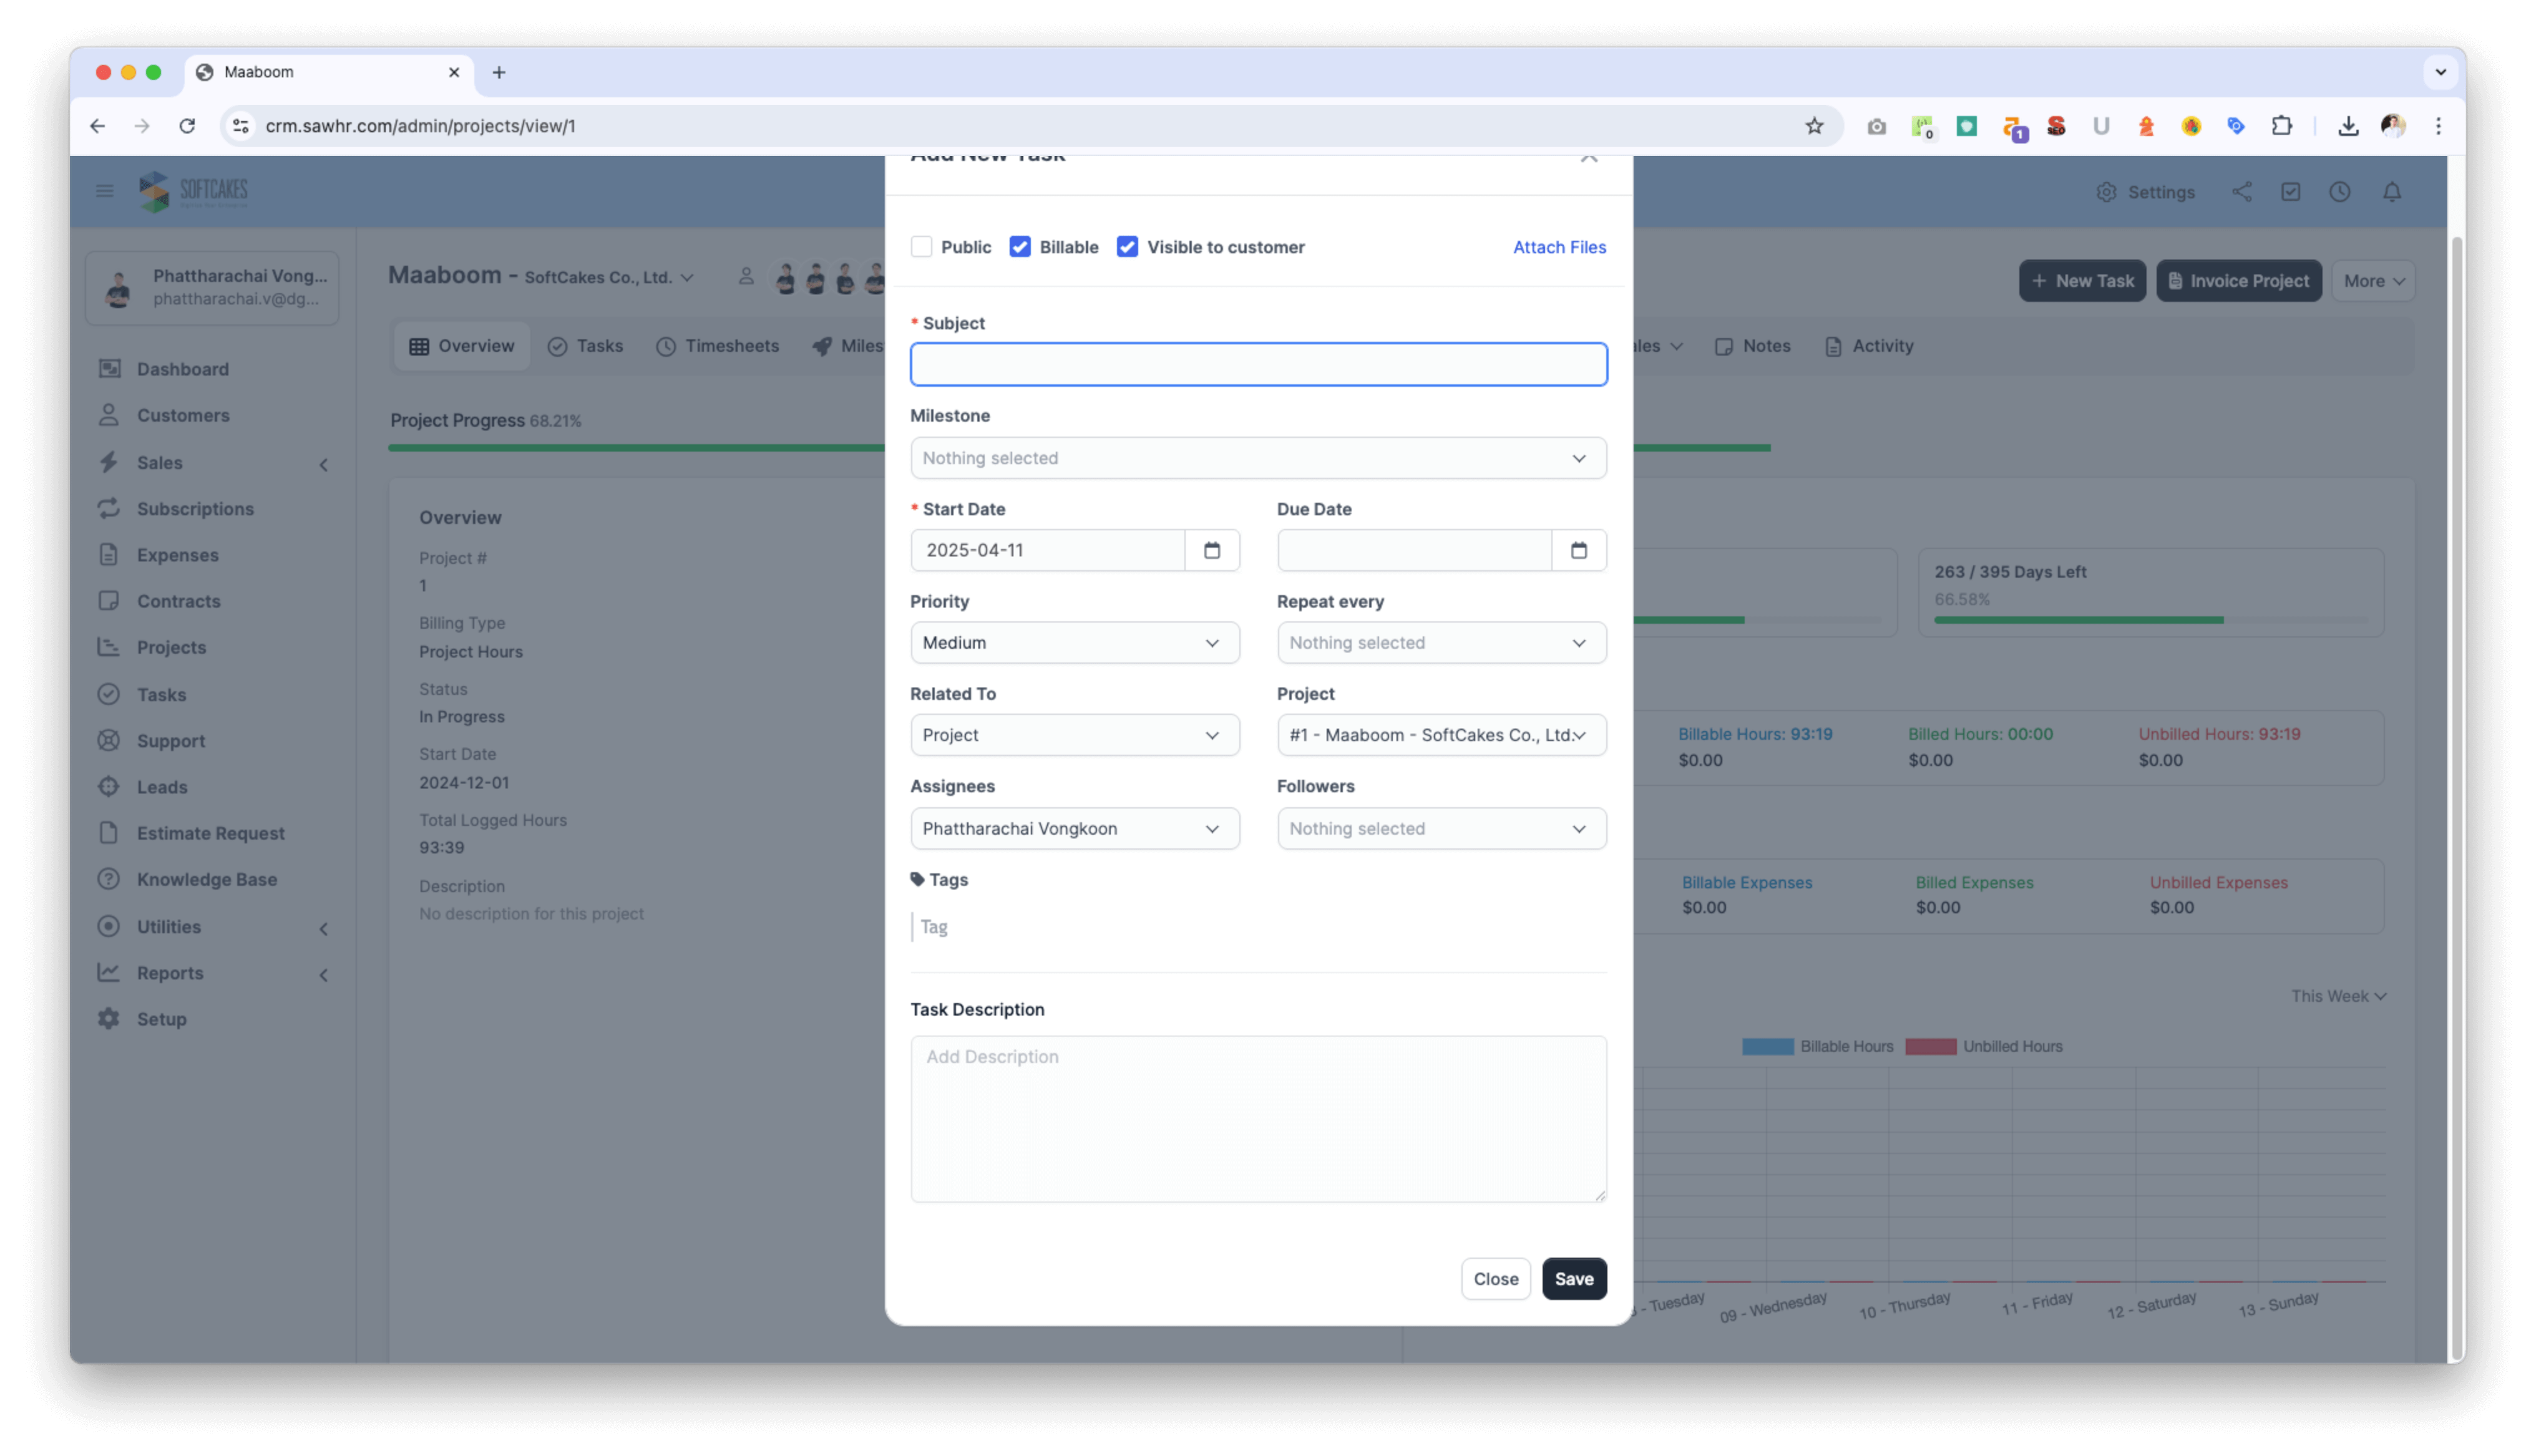Click the New Task button
Image resolution: width=2536 pixels, height=1456 pixels.
point(2082,281)
